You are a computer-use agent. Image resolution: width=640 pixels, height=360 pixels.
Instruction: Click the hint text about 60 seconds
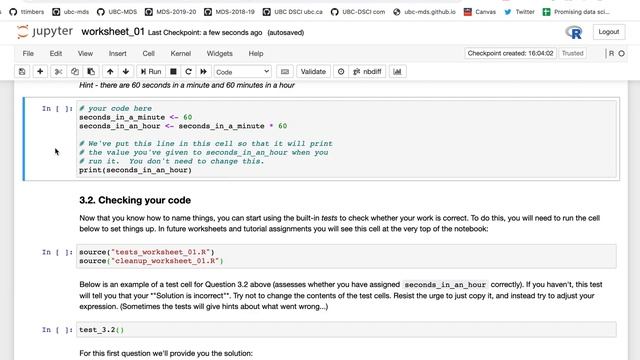coord(187,85)
